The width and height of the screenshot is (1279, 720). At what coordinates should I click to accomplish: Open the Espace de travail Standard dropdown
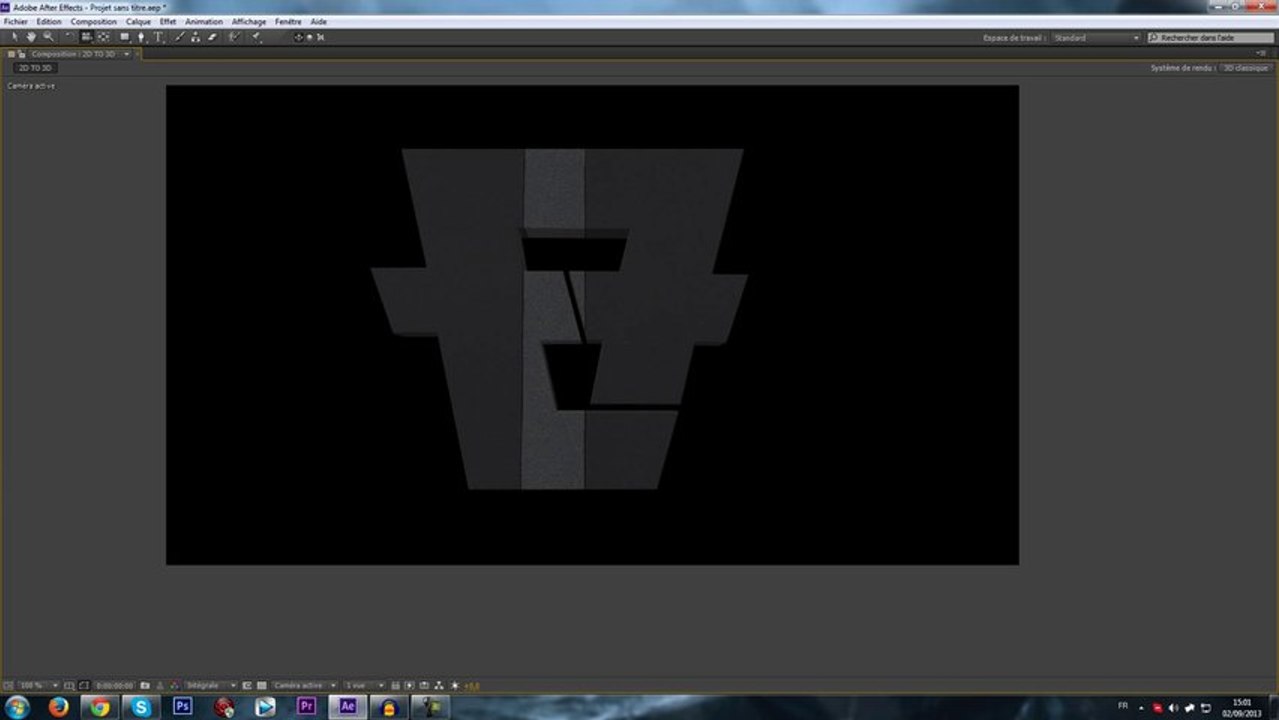[x=1096, y=38]
